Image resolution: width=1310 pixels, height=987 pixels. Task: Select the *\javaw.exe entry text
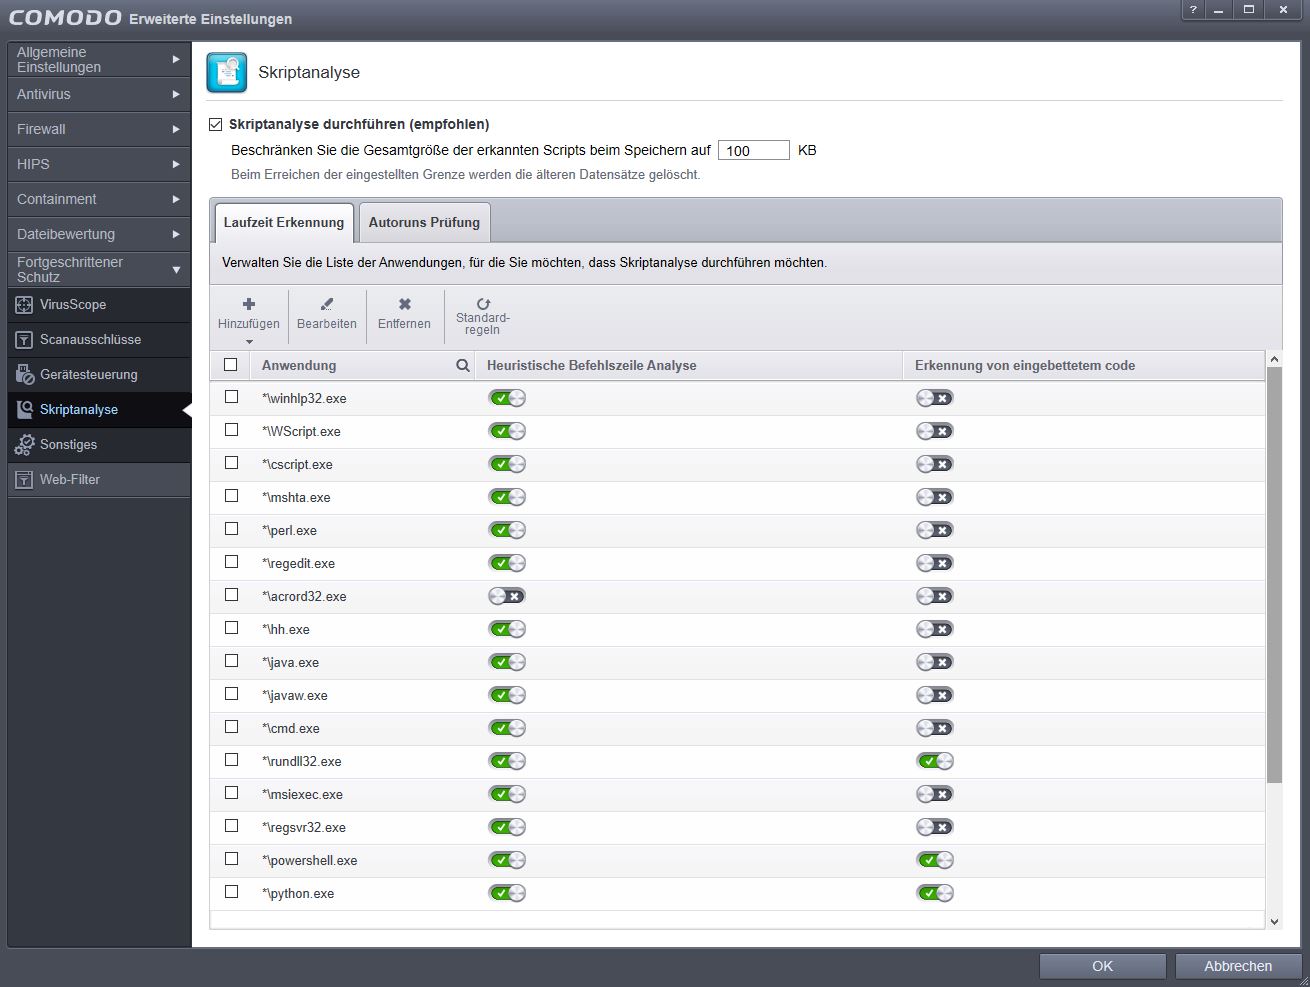pyautogui.click(x=295, y=696)
